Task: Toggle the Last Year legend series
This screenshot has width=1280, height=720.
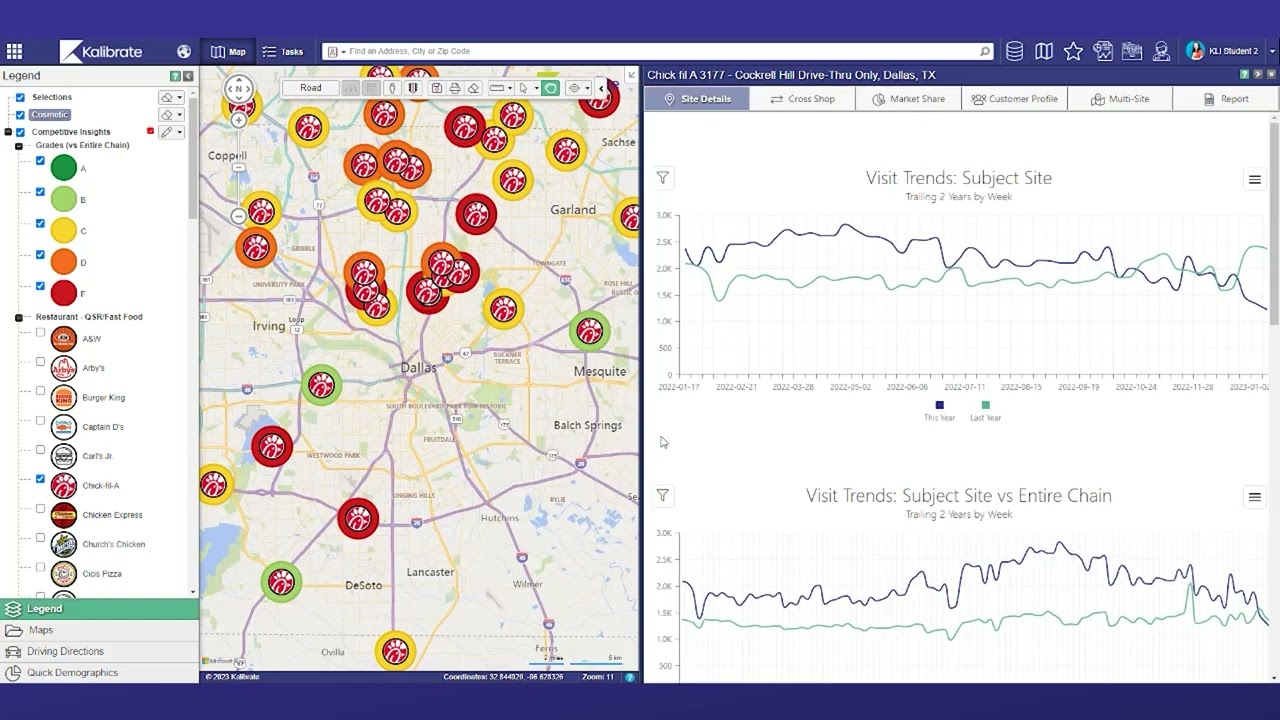Action: tap(985, 411)
